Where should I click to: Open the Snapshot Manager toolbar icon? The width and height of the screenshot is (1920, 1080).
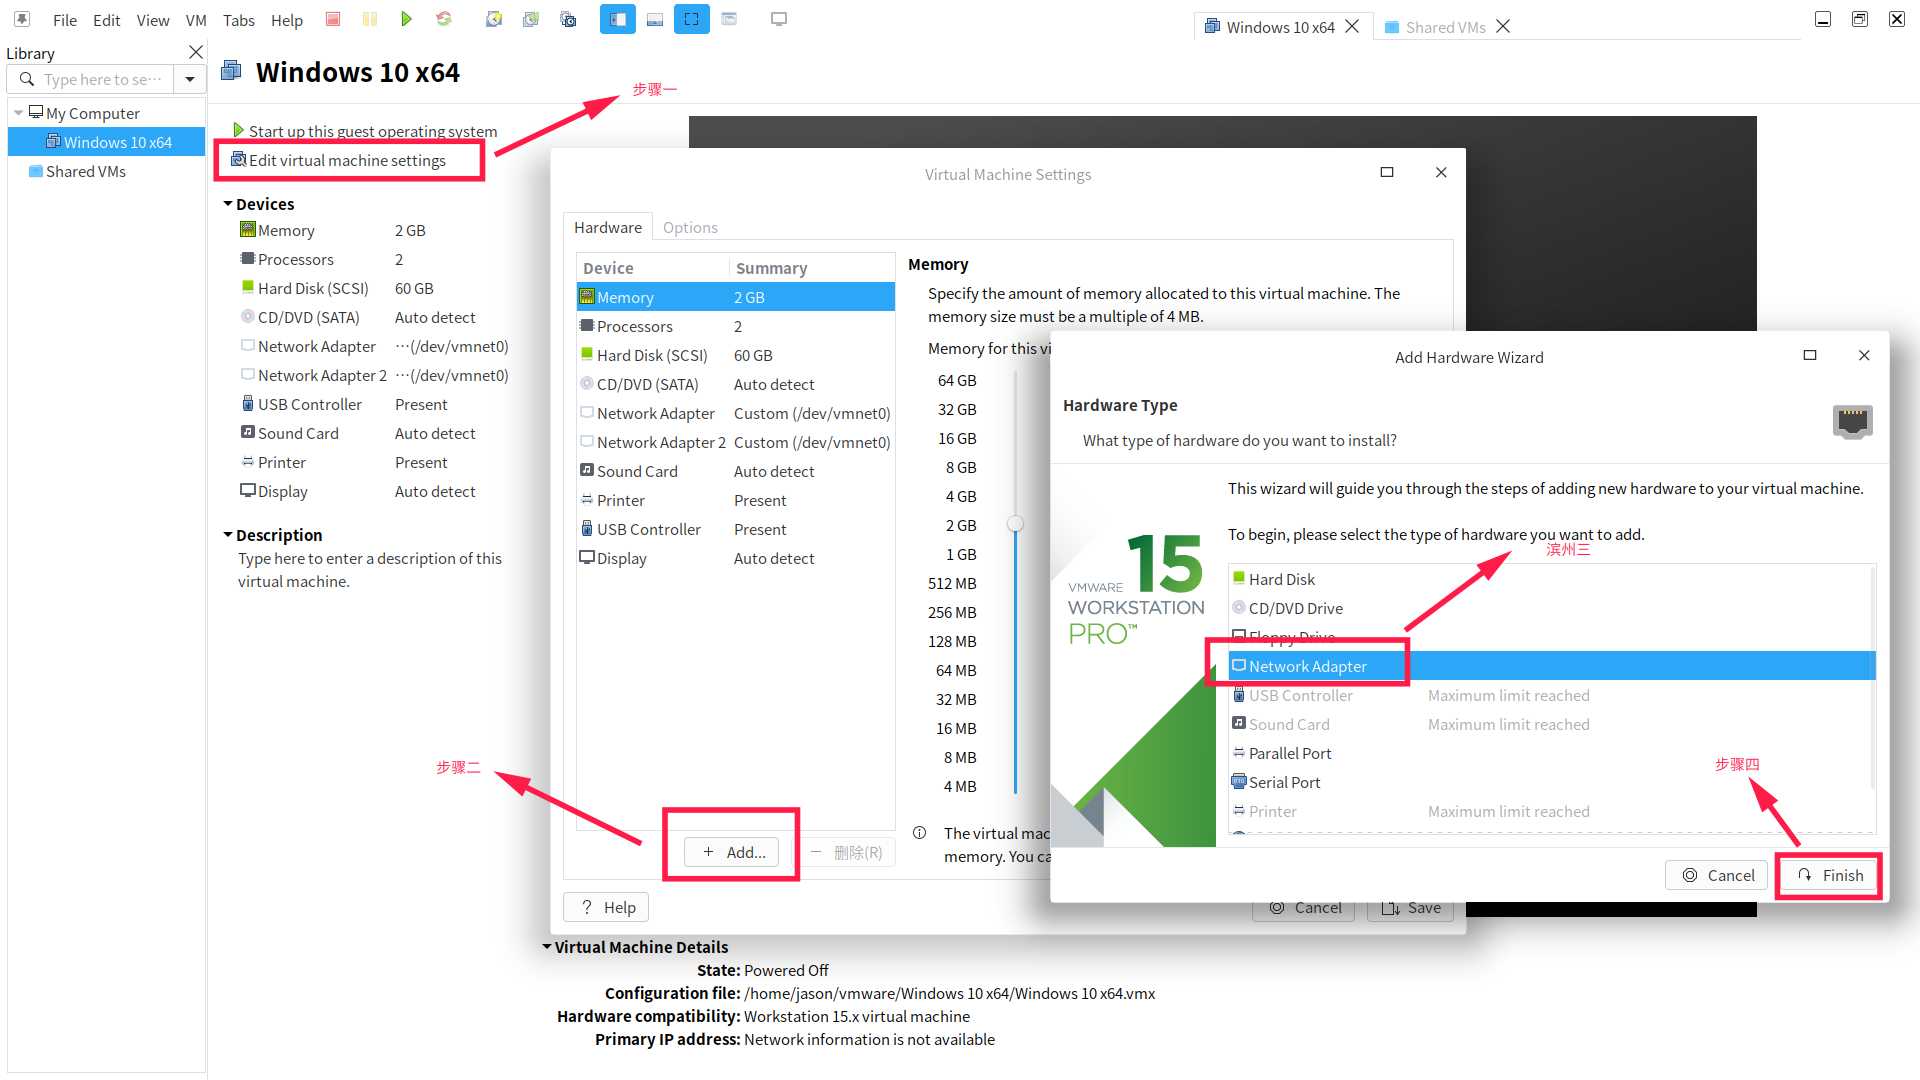click(568, 19)
